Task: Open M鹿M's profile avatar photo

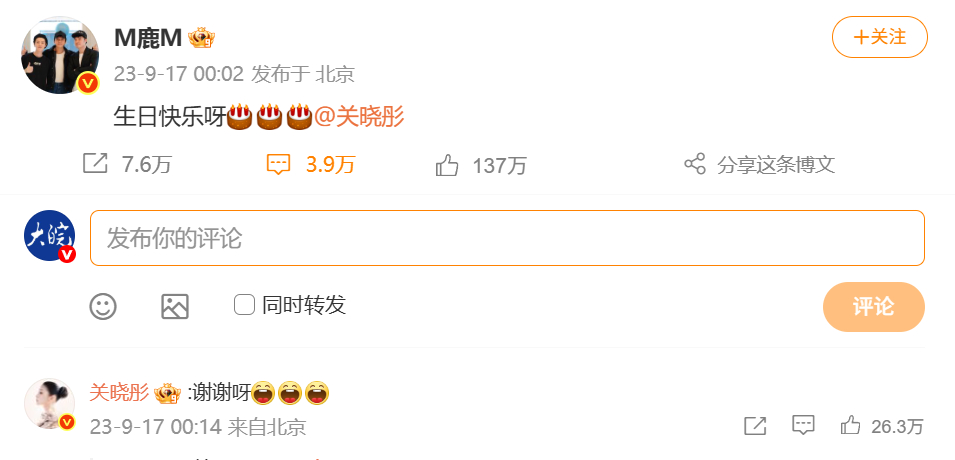Action: tap(60, 55)
